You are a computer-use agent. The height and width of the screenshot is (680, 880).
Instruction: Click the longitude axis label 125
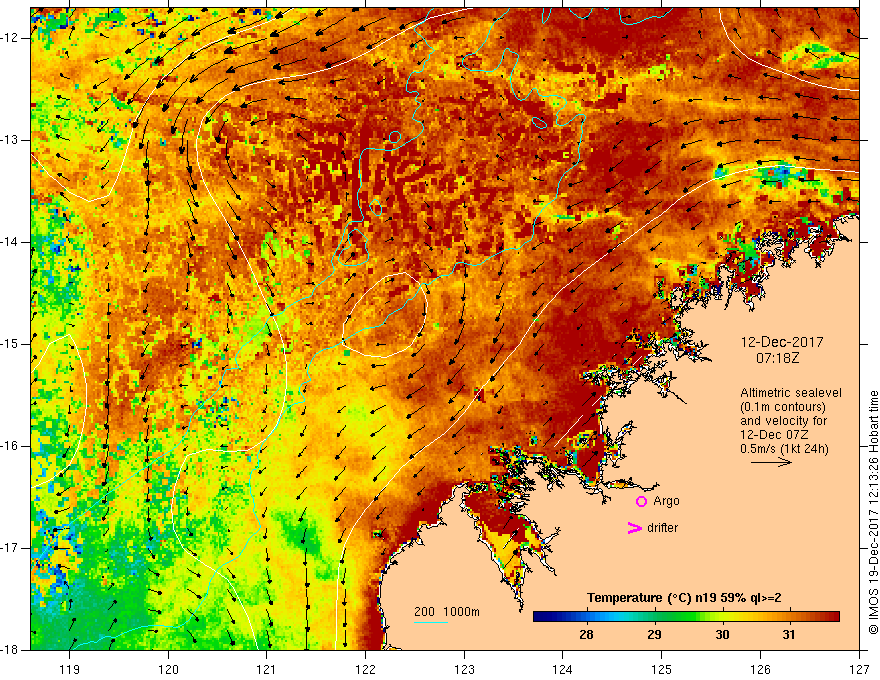point(661,669)
